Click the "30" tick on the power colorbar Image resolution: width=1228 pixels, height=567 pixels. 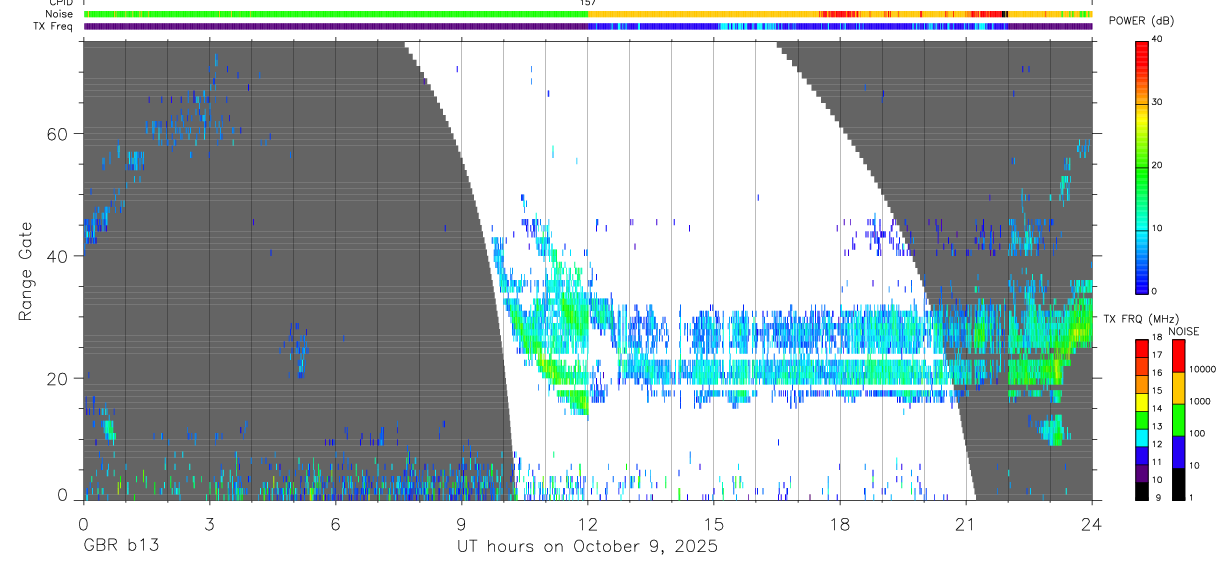pos(1157,103)
